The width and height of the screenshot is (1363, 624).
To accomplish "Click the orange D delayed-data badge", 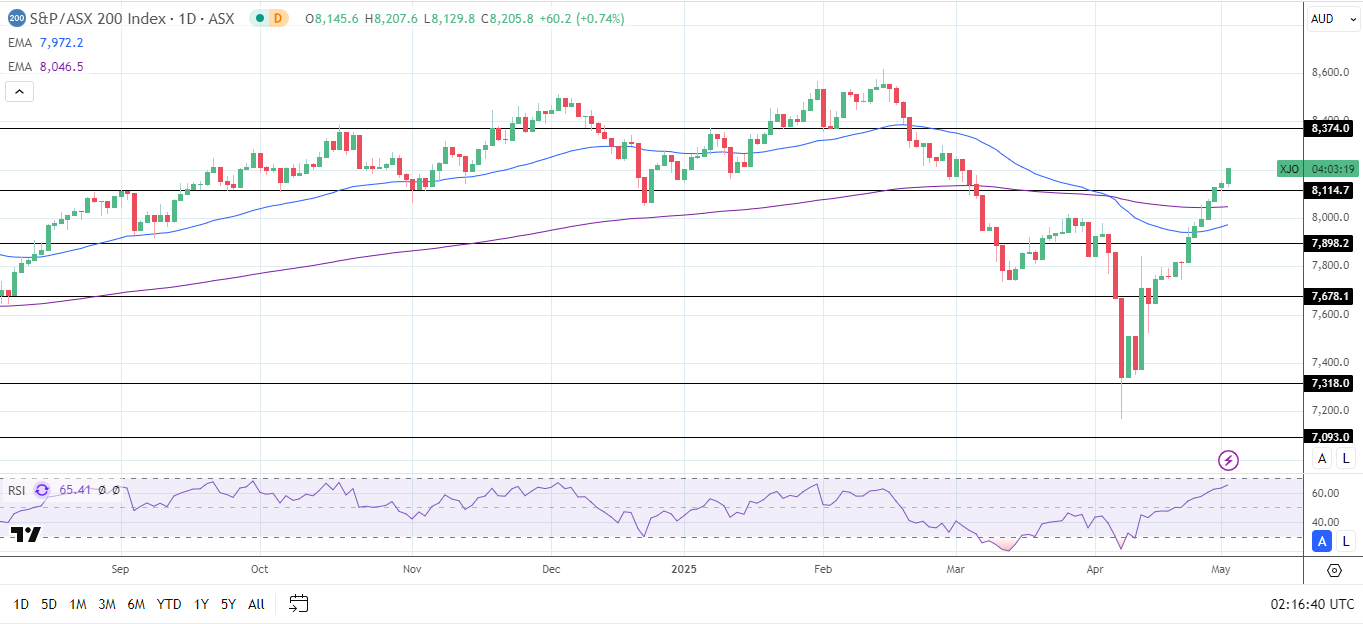I will (279, 18).
